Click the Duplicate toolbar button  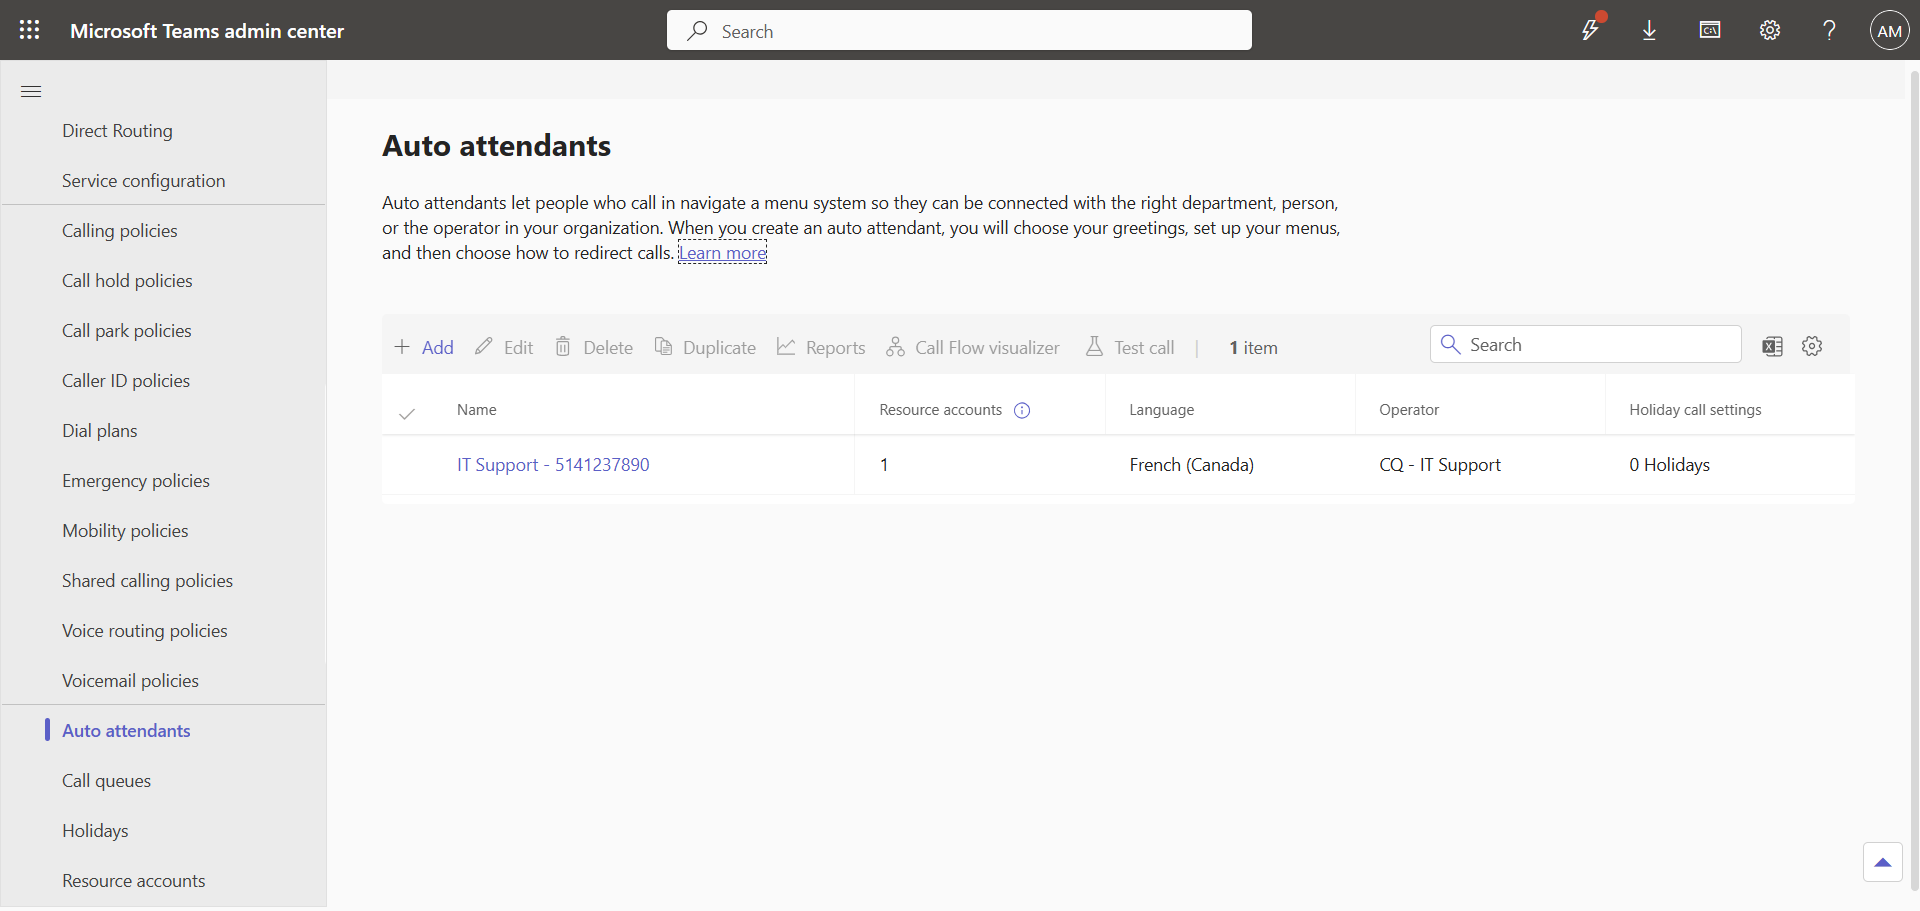[705, 347]
